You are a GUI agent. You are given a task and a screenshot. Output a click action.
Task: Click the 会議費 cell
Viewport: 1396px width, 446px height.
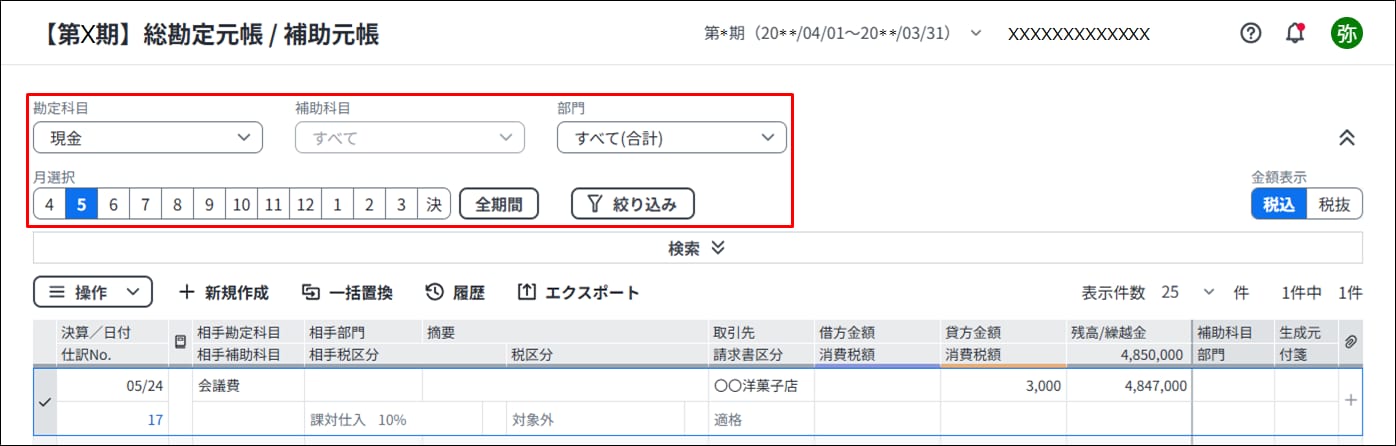click(248, 385)
